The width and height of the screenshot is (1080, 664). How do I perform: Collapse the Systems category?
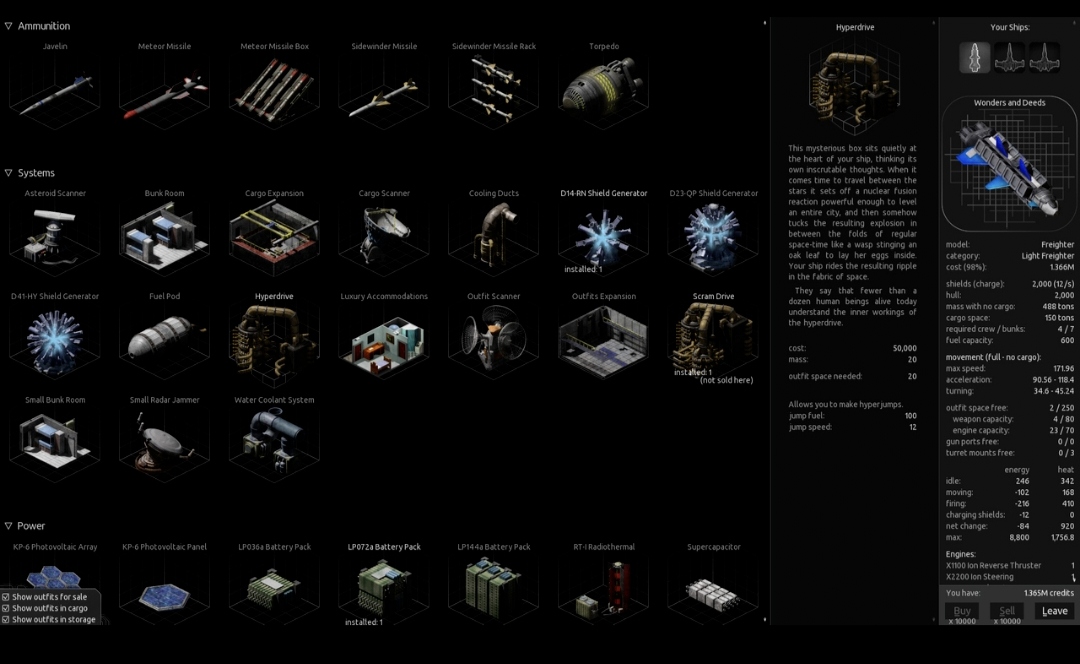click(8, 173)
